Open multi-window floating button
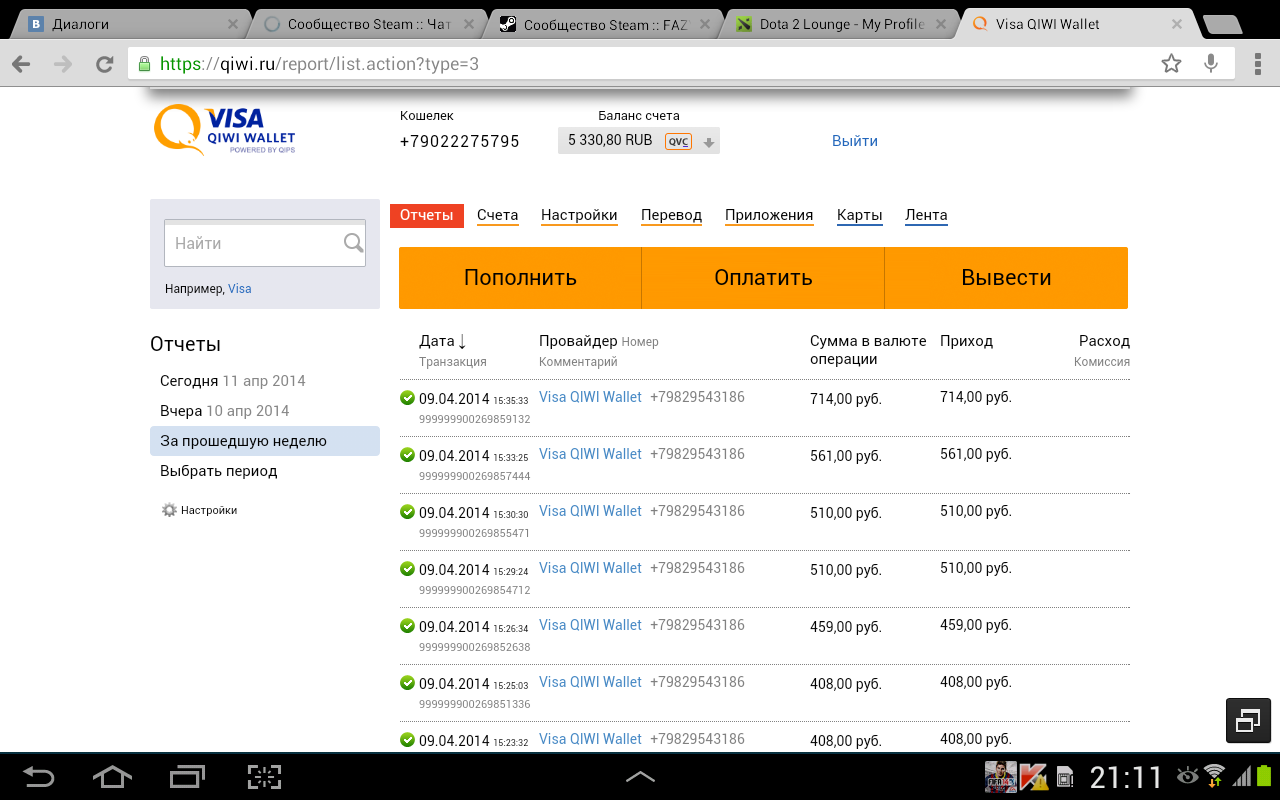Image resolution: width=1280 pixels, height=800 pixels. (1248, 720)
